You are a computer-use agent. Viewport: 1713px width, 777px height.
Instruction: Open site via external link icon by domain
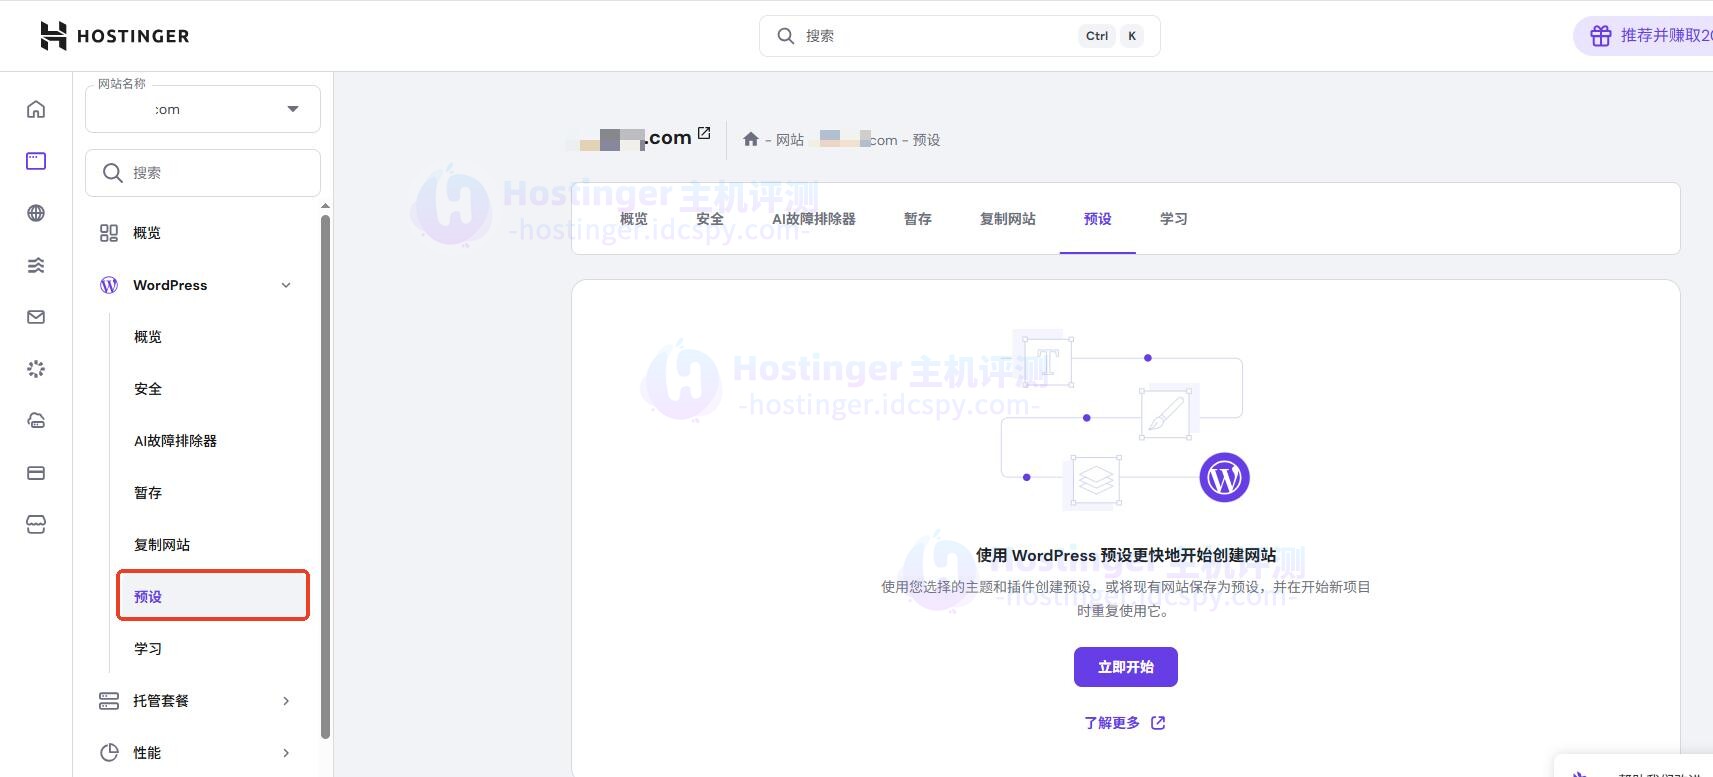pos(704,133)
